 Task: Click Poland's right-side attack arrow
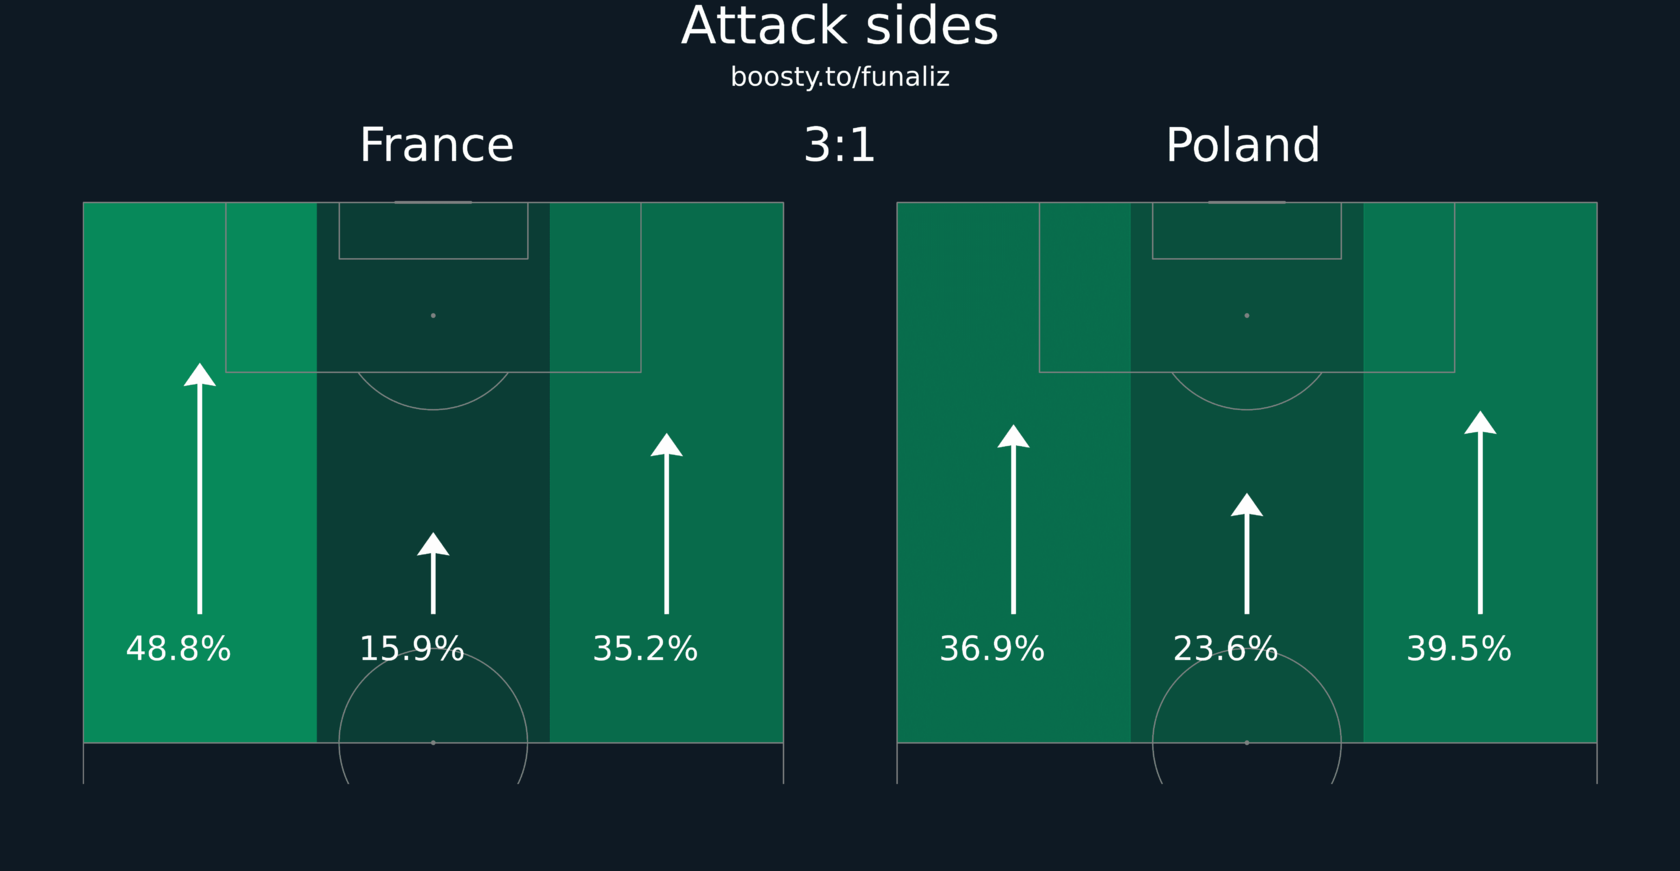pyautogui.click(x=1480, y=512)
